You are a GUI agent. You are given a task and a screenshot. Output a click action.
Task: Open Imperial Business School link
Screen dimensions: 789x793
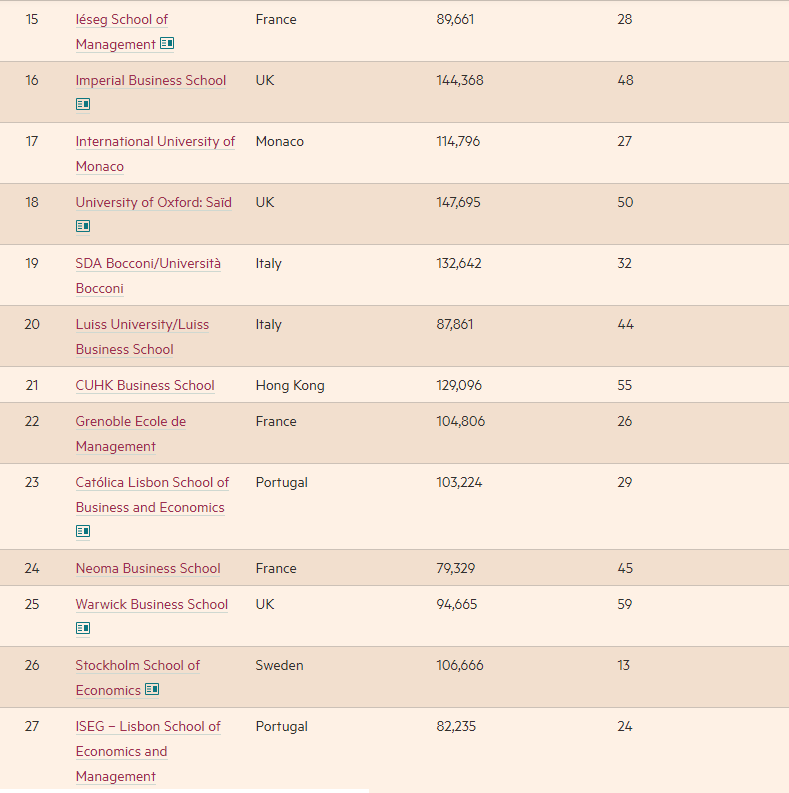[x=151, y=80]
